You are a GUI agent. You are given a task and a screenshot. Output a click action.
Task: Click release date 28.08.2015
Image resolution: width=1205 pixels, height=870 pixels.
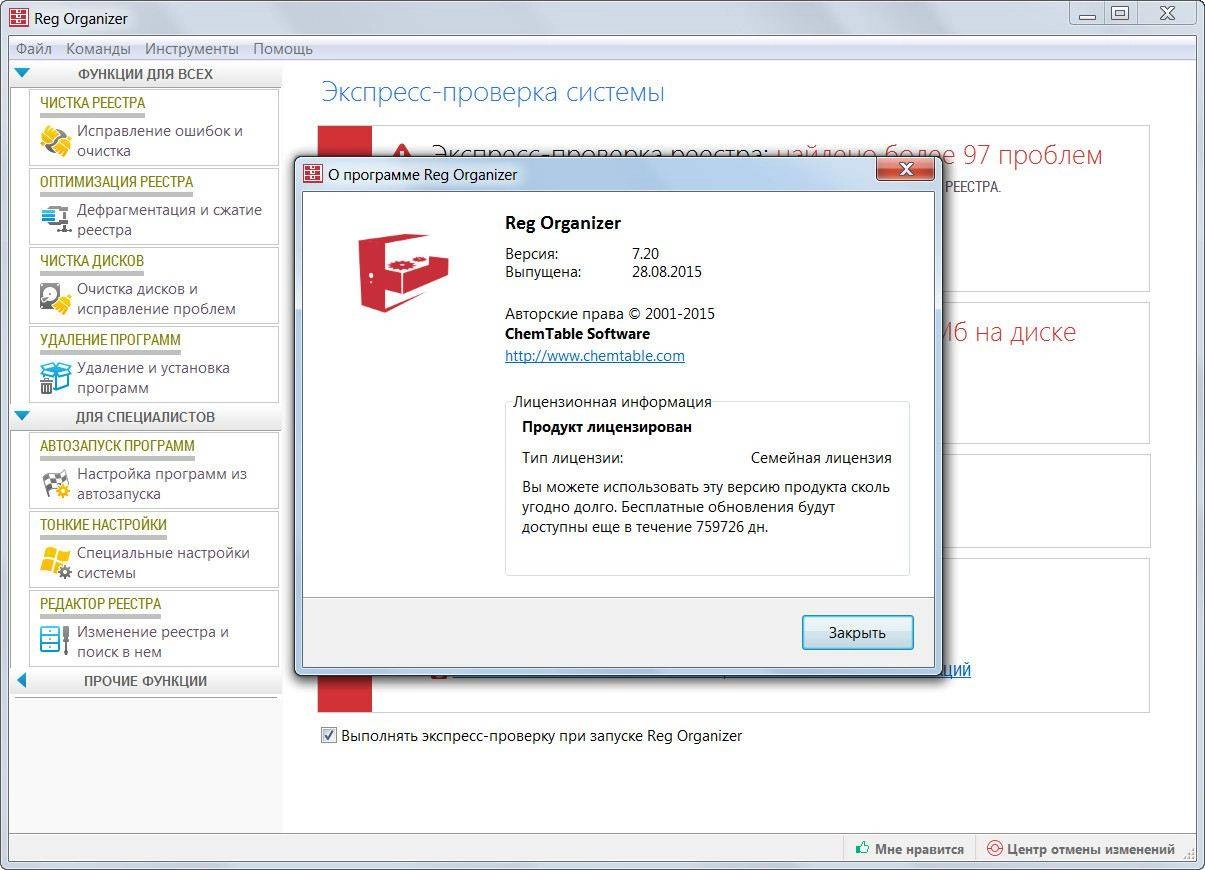pos(667,272)
